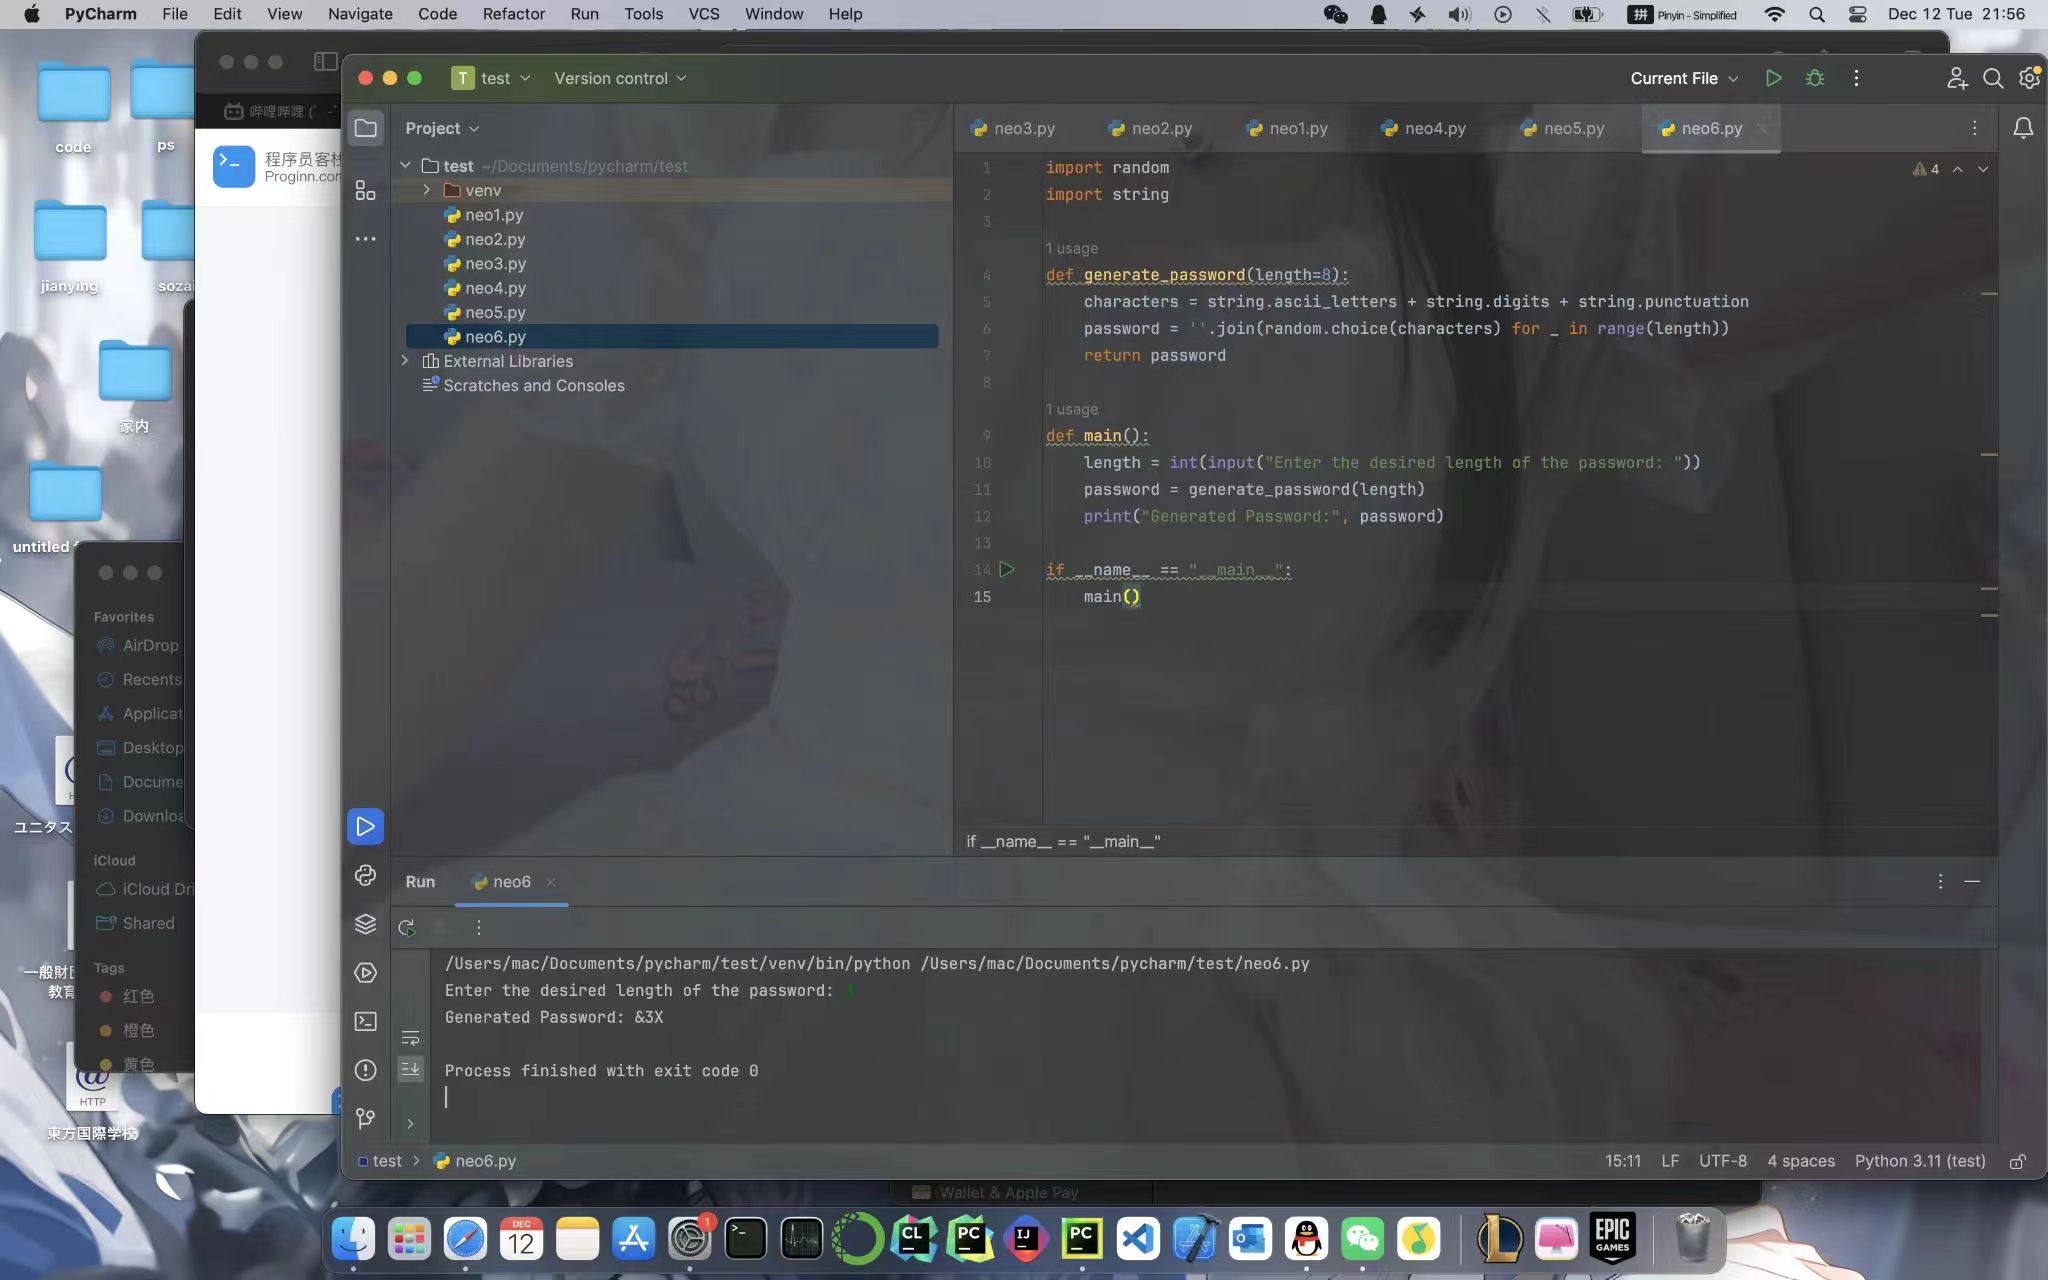Open Run panel options three-dots menu

coord(1940,881)
